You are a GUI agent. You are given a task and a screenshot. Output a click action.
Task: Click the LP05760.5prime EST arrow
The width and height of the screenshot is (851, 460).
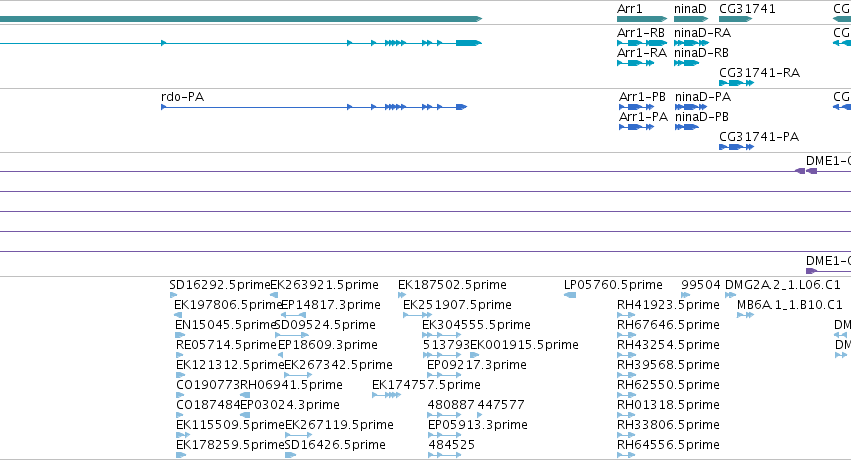pyautogui.click(x=570, y=295)
